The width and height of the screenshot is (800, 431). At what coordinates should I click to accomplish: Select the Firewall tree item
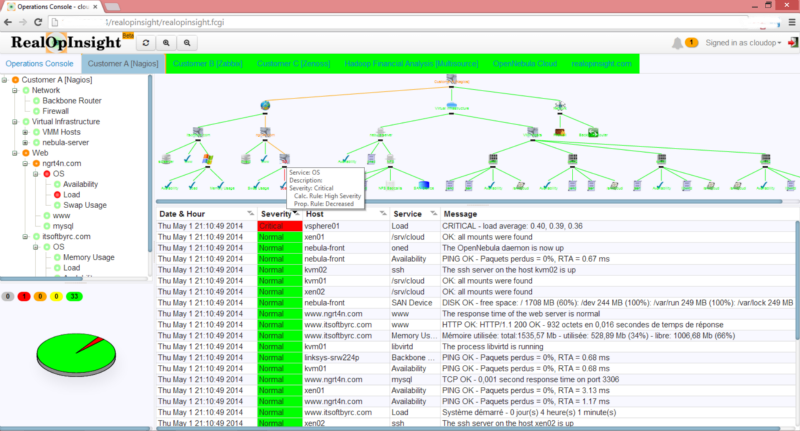(56, 111)
